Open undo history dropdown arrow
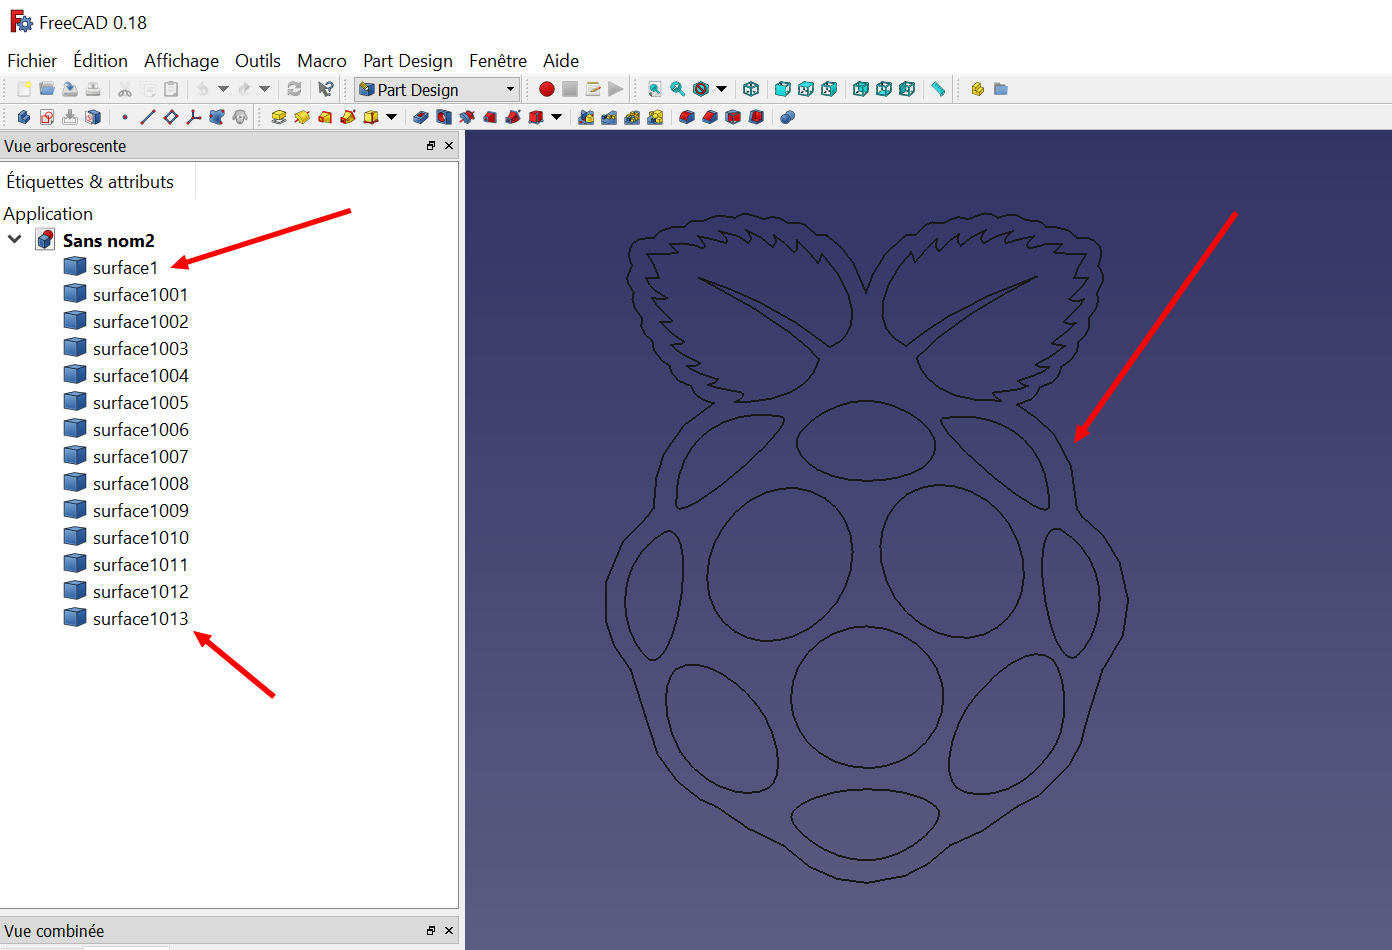 tap(223, 89)
